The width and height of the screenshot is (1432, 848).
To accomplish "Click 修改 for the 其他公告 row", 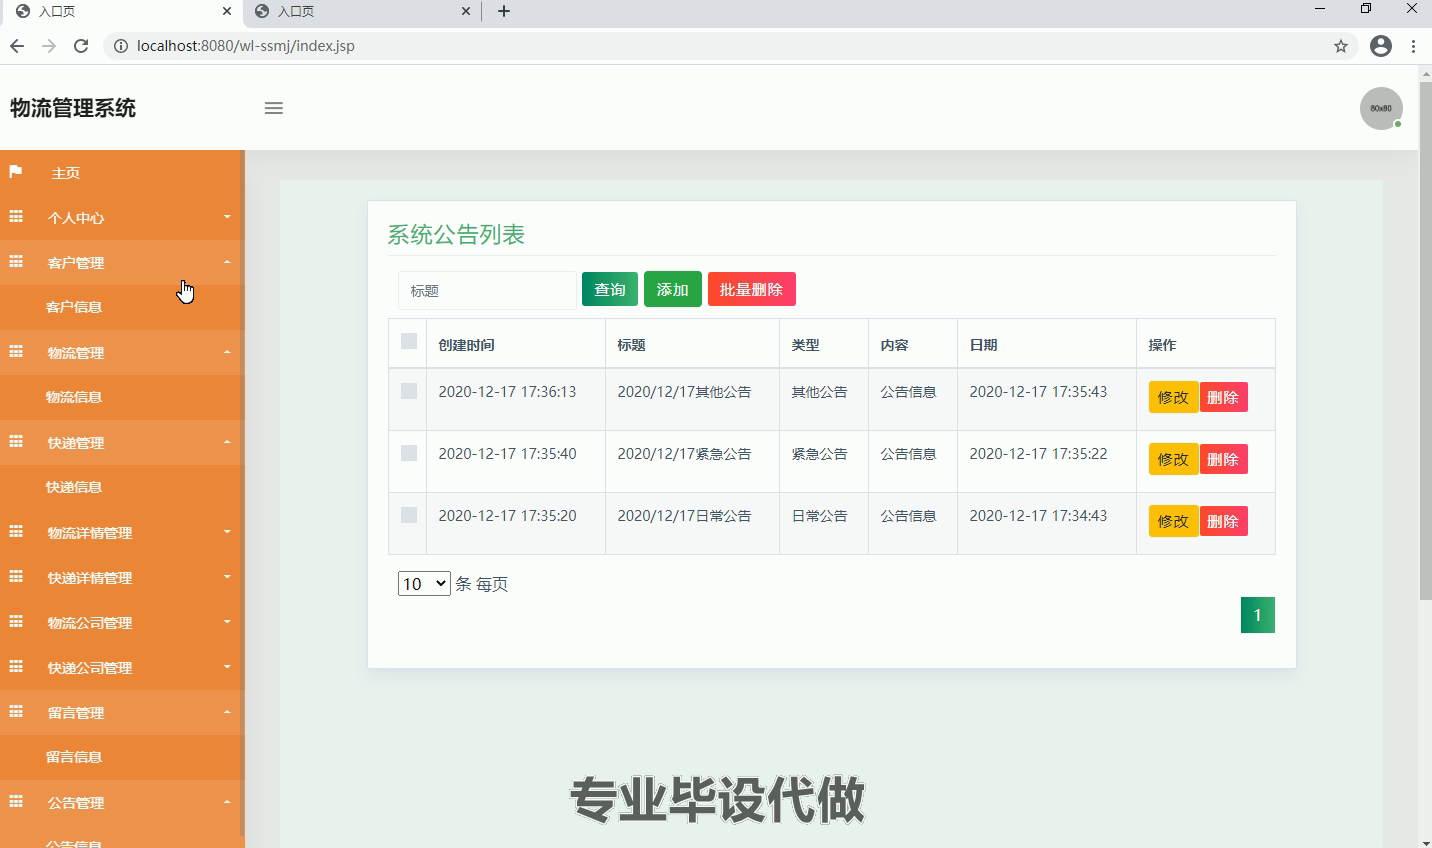I will click(x=1173, y=397).
